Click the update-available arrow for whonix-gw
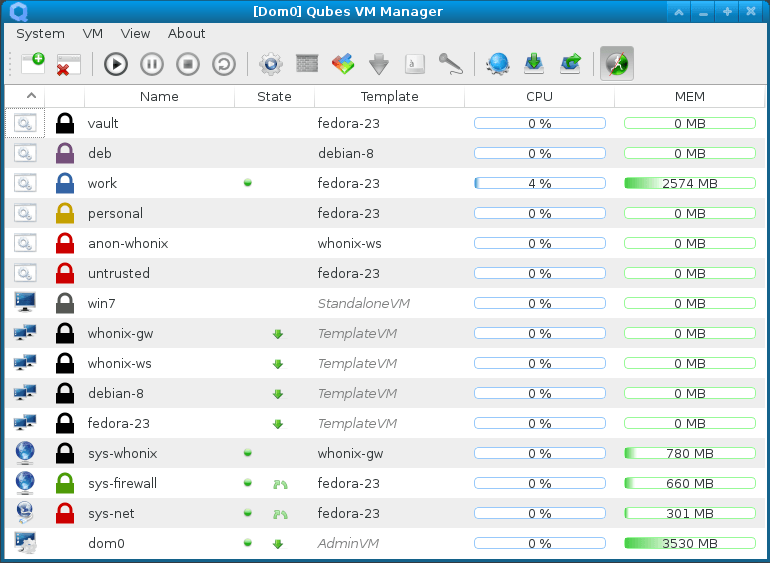The height and width of the screenshot is (563, 770). click(278, 334)
